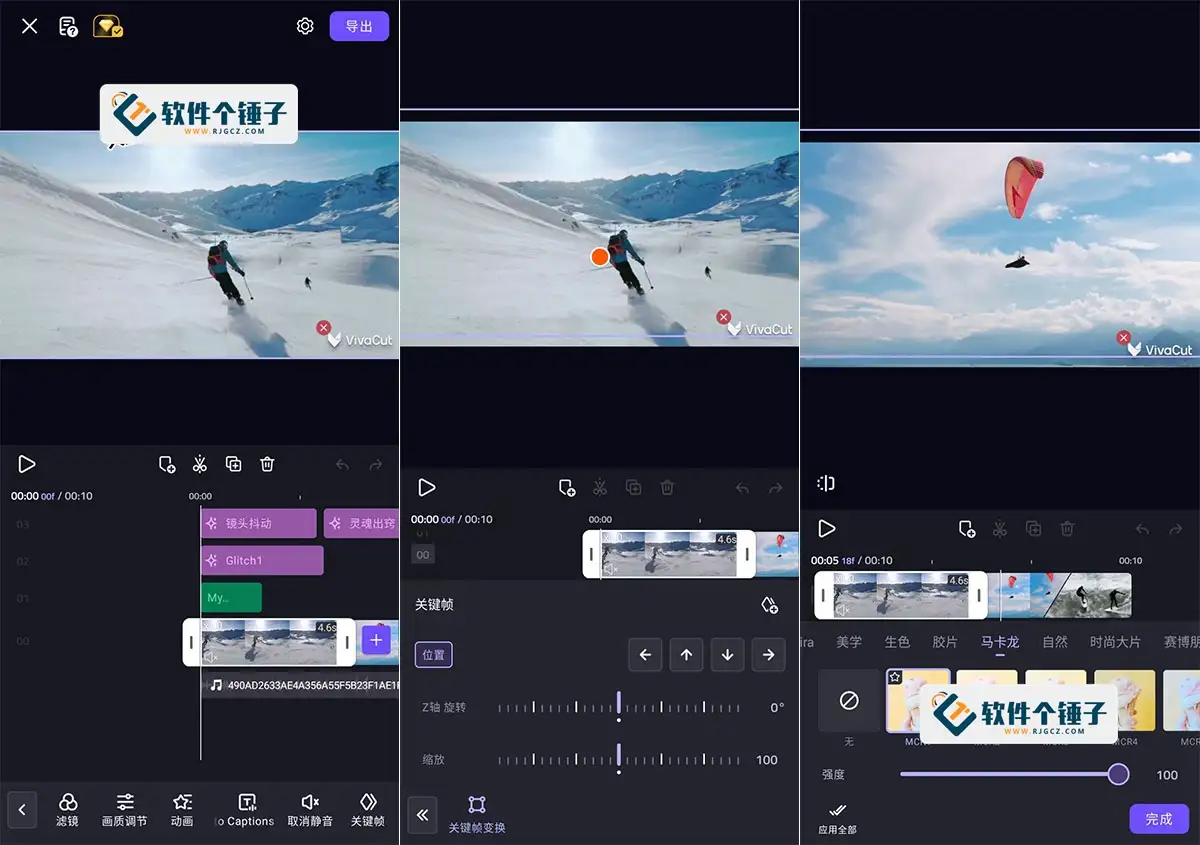The width and height of the screenshot is (1200, 845).
Task: Delete the clip with the trash icon
Action: [x=266, y=463]
